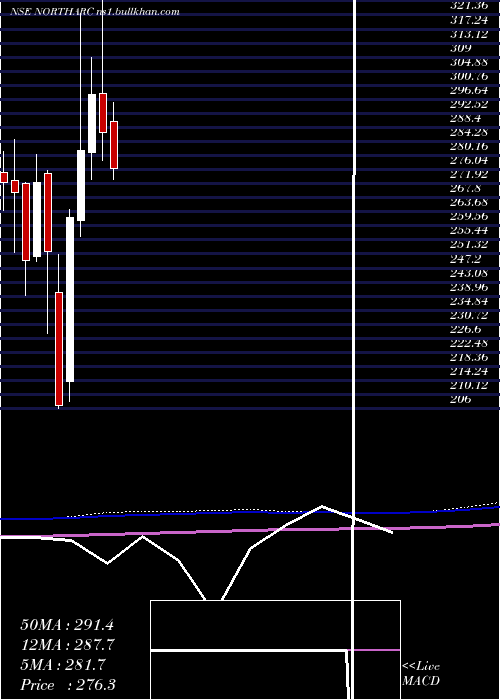Click the 288.4 price axis label

coord(466,118)
